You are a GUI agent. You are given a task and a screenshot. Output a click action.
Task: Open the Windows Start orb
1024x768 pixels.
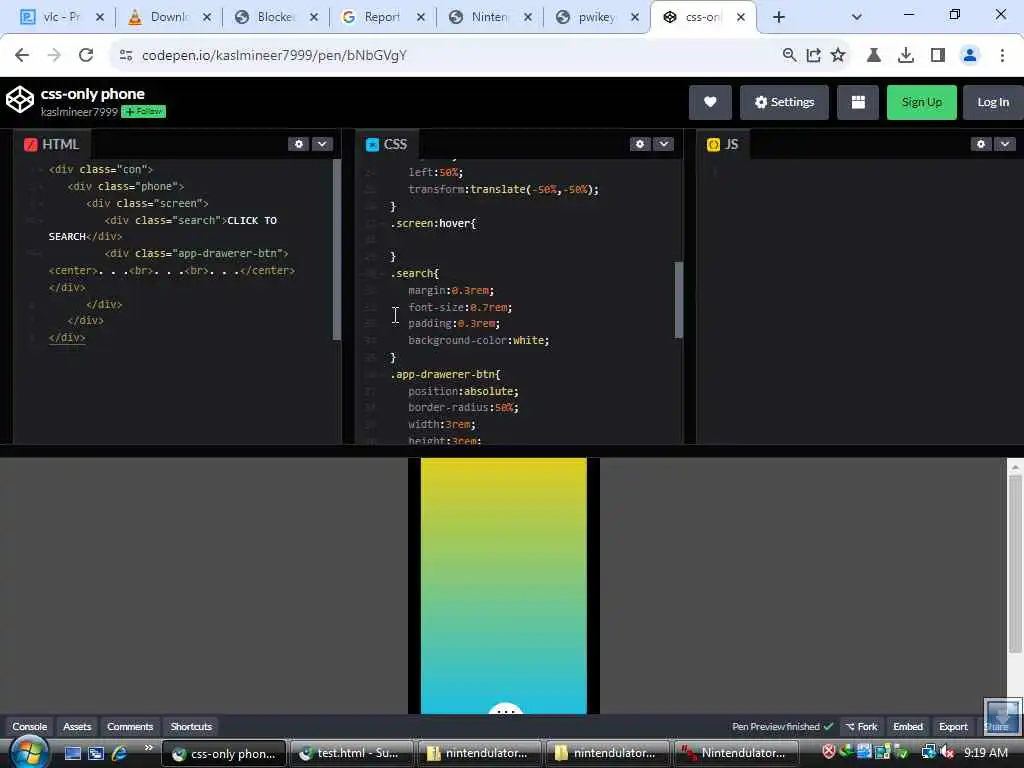point(29,752)
